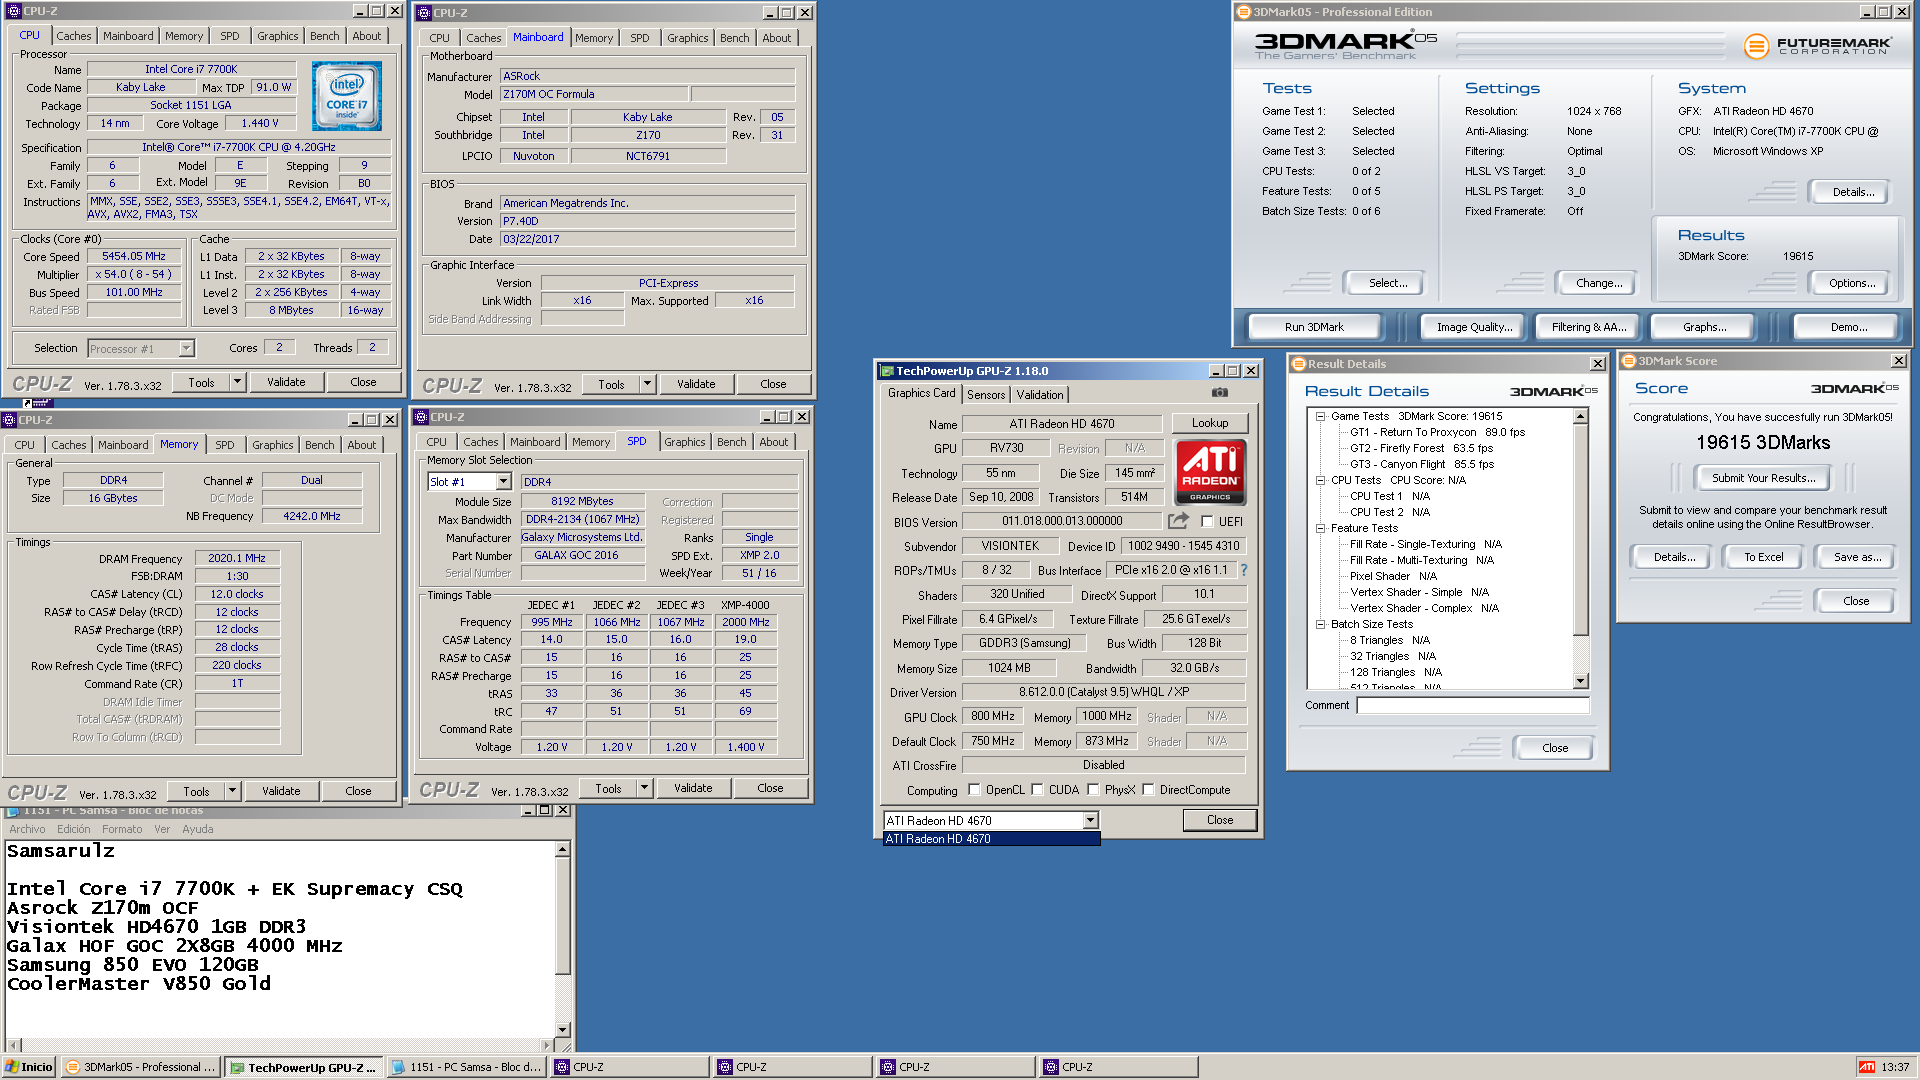Screen dimensions: 1920x1080
Task: Toggle the PhysX checkbox
Action: tap(1093, 790)
